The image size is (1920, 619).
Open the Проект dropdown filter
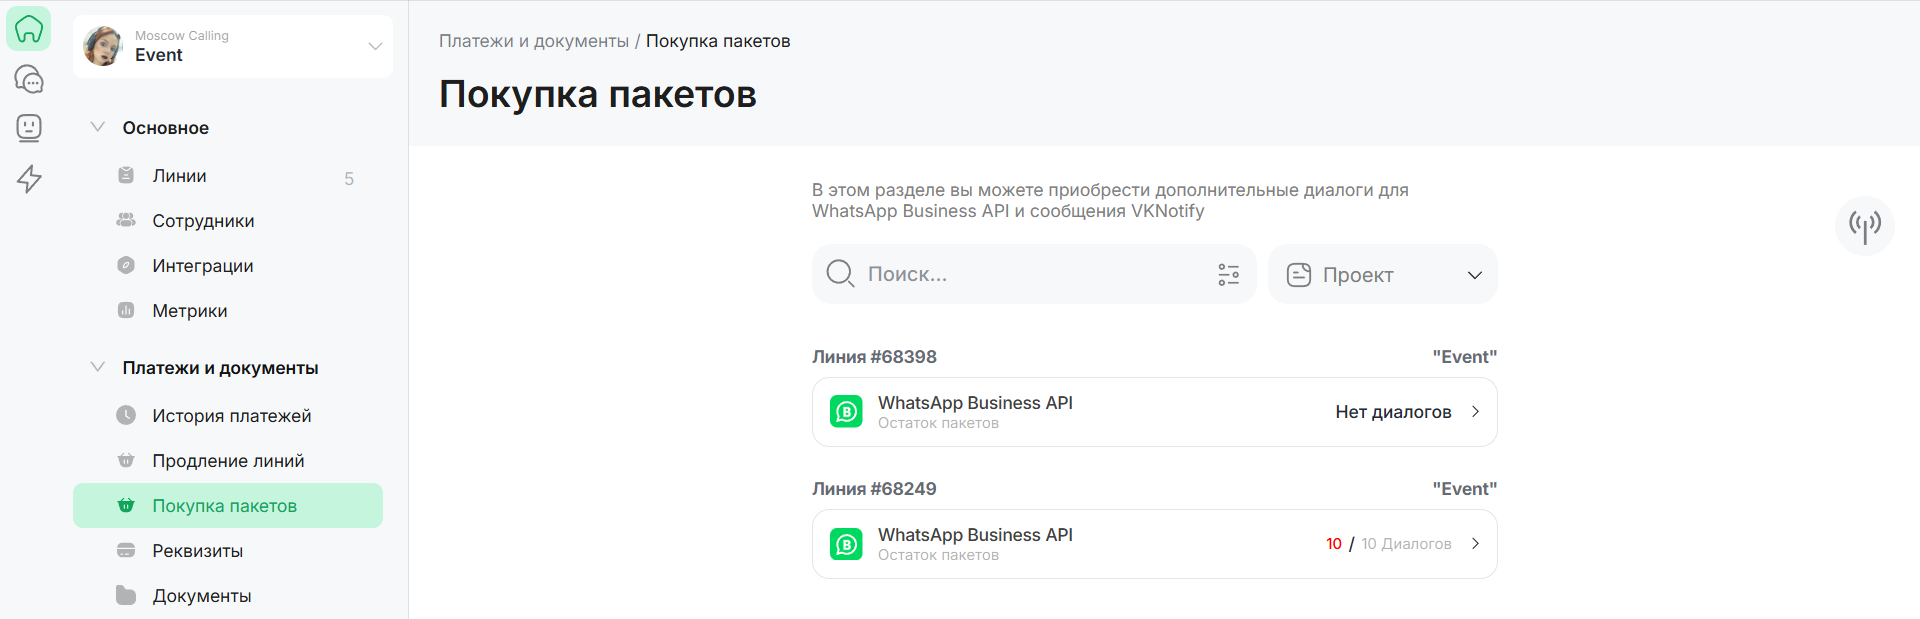click(x=1382, y=275)
